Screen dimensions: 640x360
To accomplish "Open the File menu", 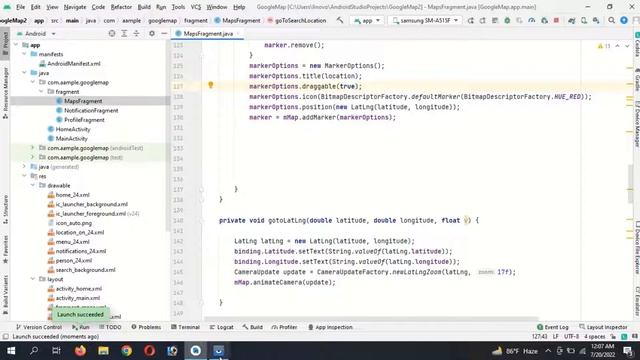I will point(20,7).
